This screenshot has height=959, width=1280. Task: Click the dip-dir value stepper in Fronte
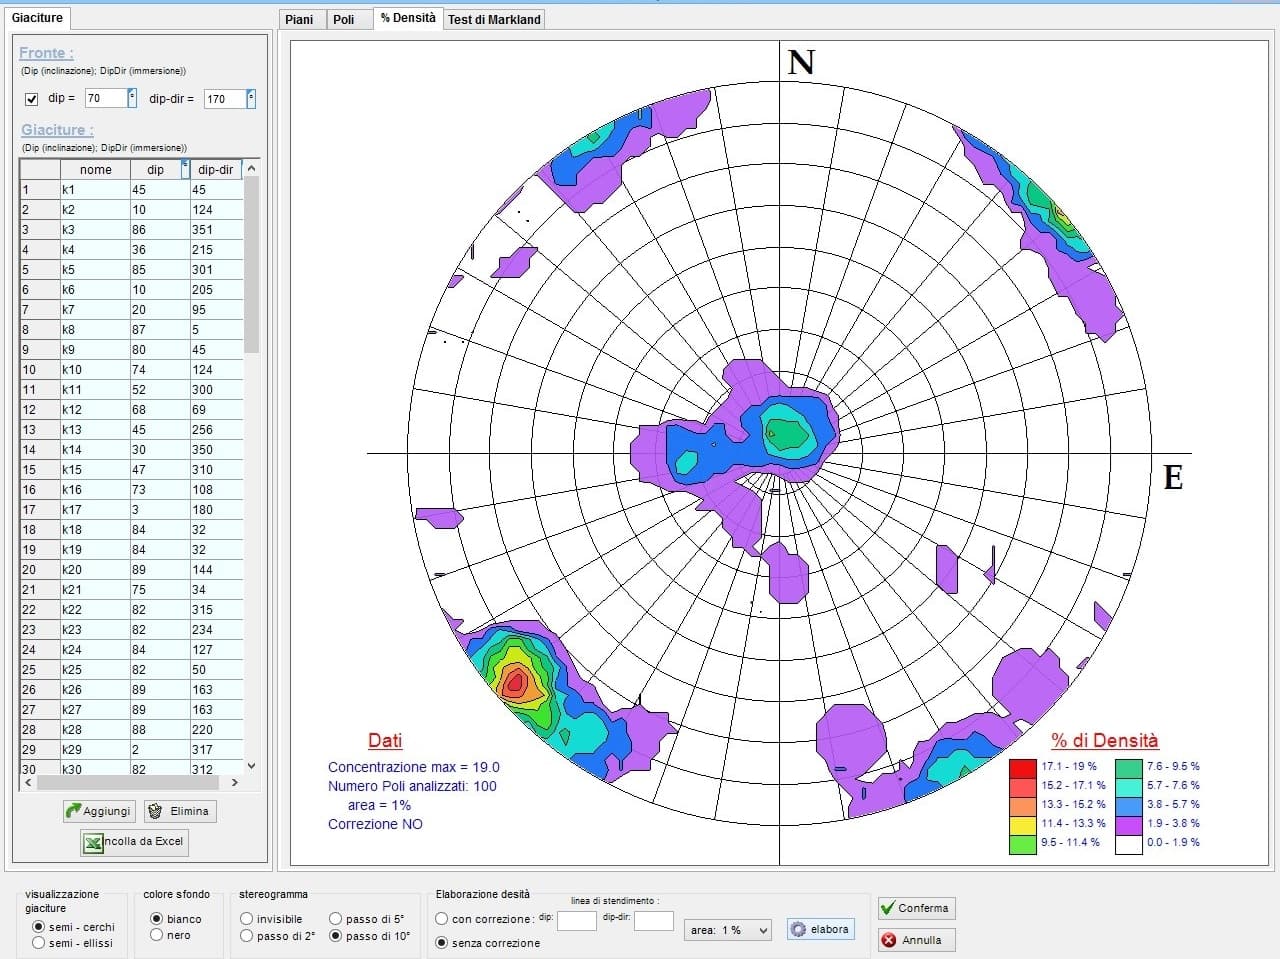[x=251, y=98]
